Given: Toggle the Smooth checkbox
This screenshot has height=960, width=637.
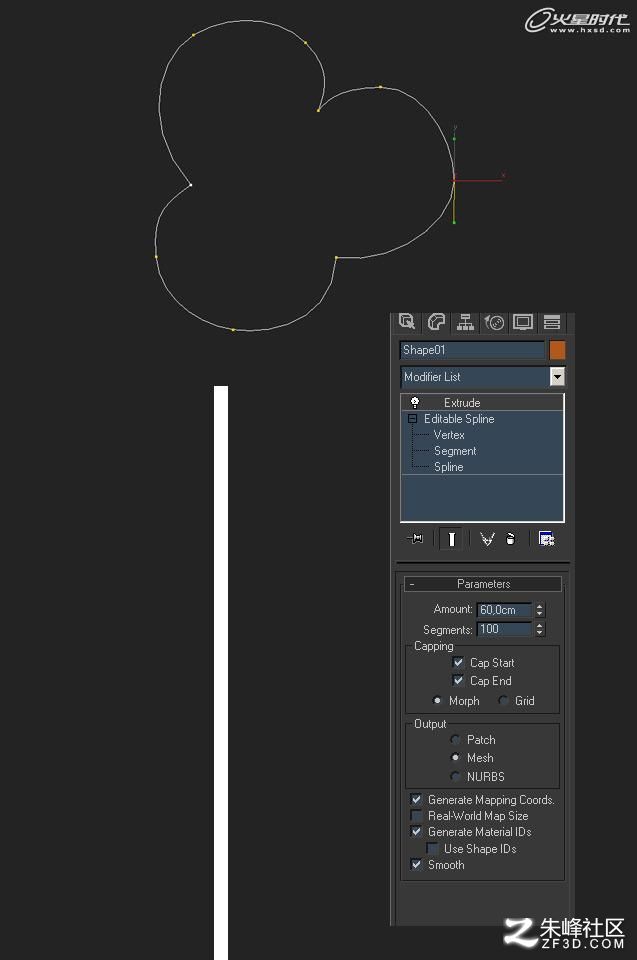Looking at the screenshot, I should click(x=416, y=864).
